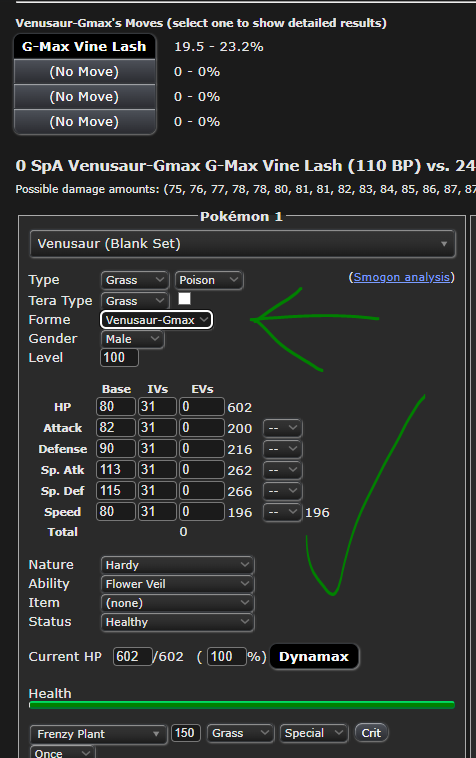The height and width of the screenshot is (758, 476).
Task: Click the Sp. Def base stat field
Action: pyautogui.click(x=116, y=491)
